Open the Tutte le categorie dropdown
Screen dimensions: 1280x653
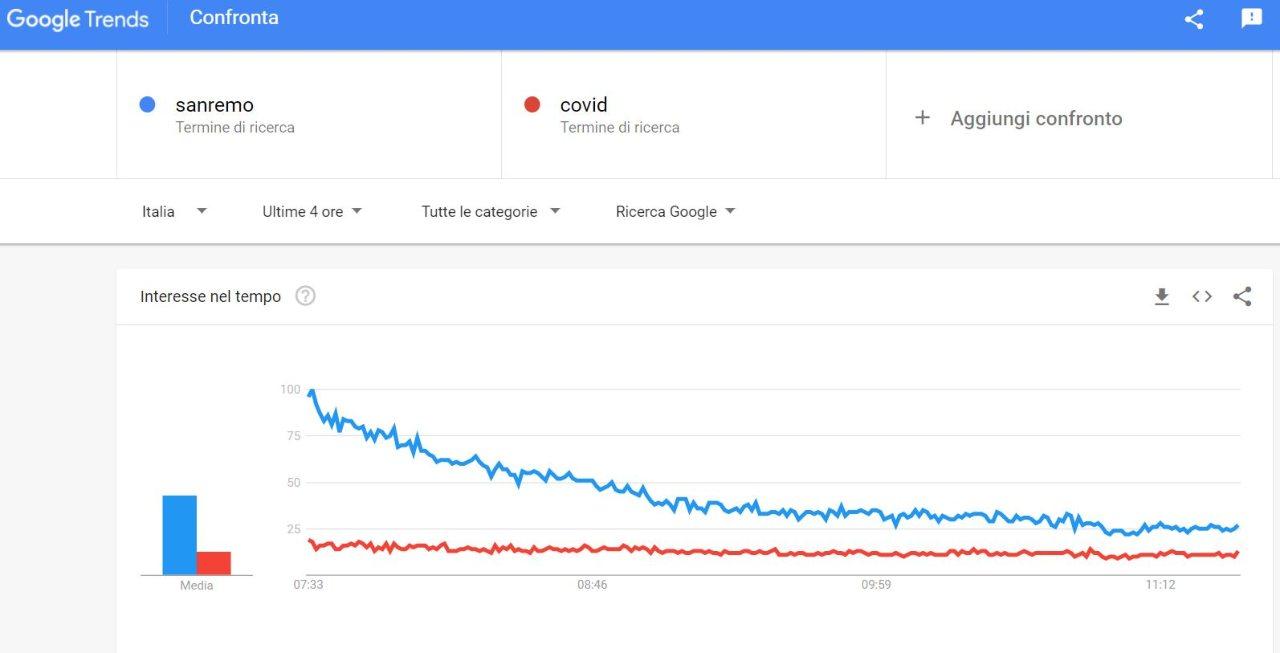pos(490,211)
